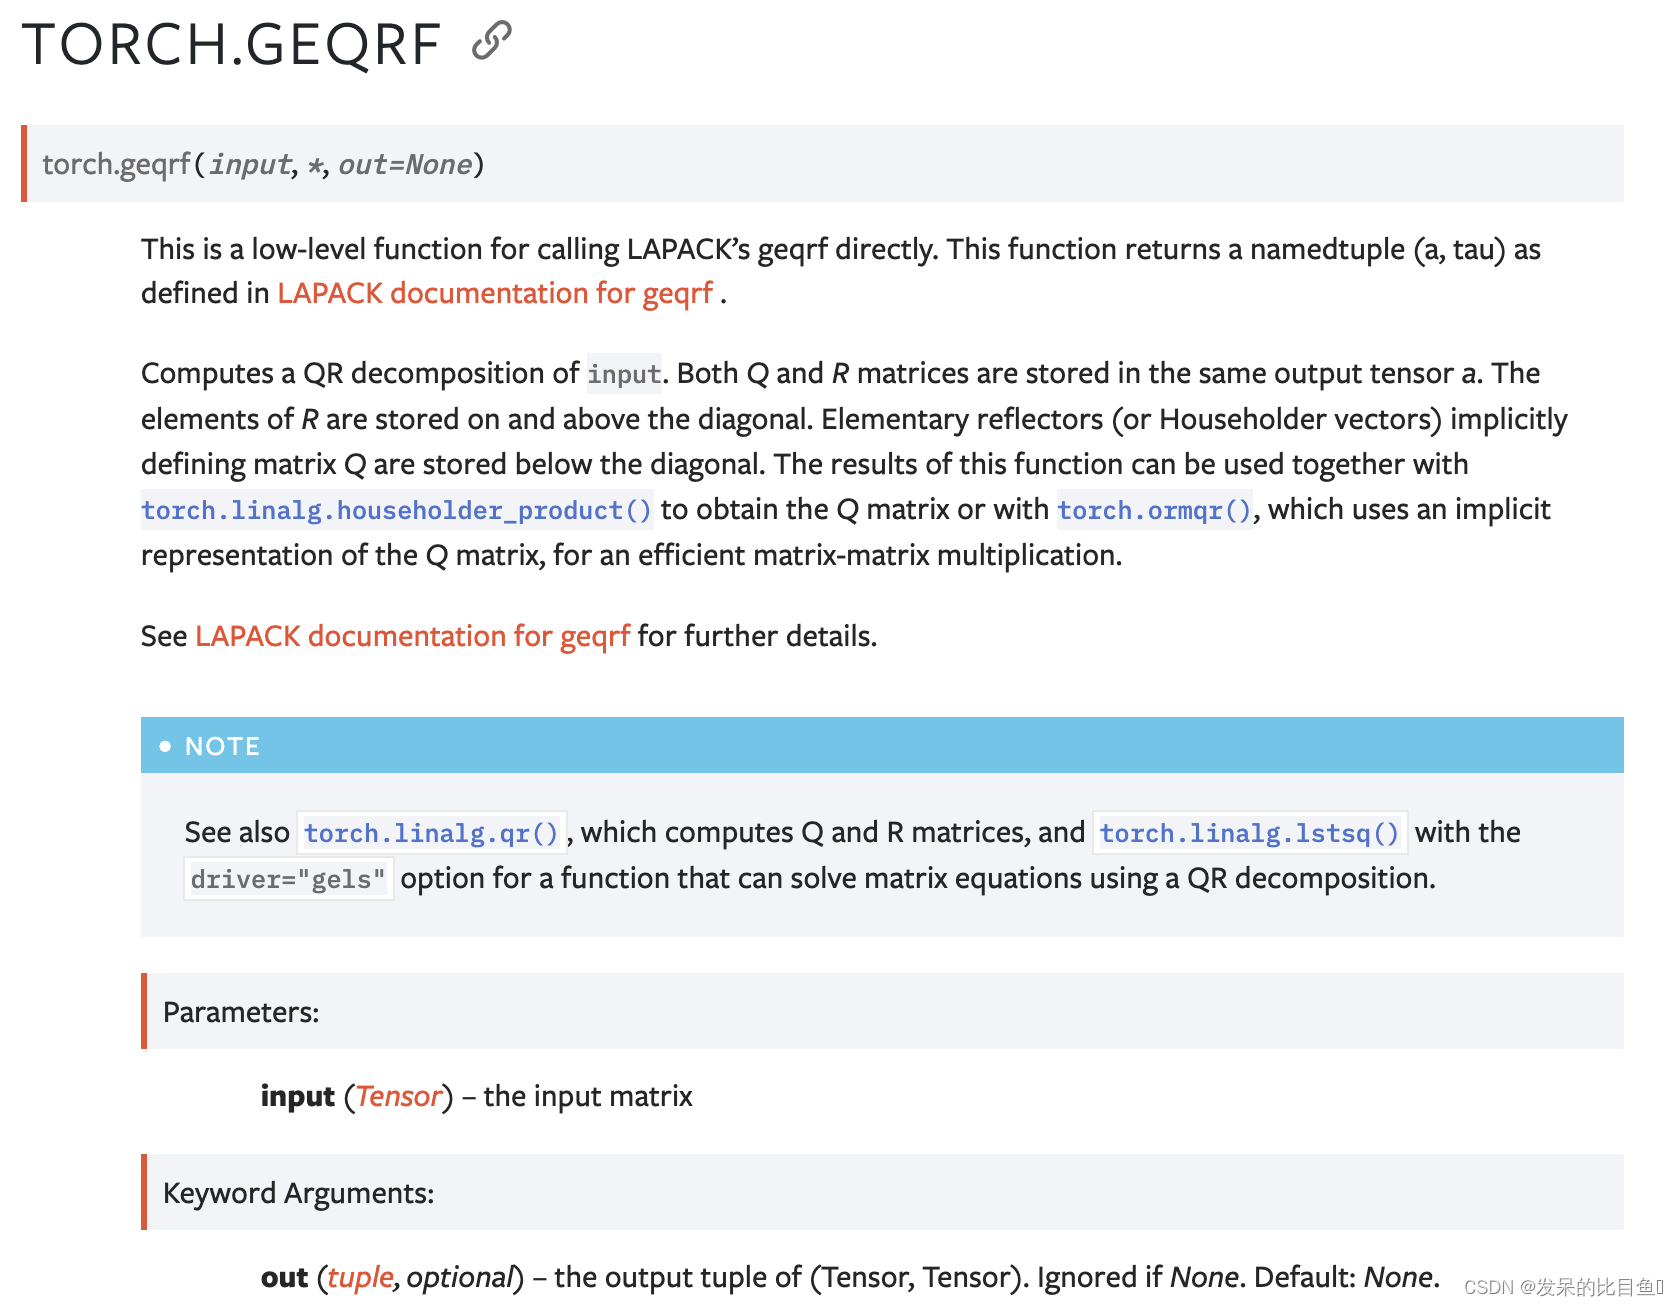Screen dimensions: 1678x1306
Task: Click the Parameters section header
Action: tap(240, 1012)
